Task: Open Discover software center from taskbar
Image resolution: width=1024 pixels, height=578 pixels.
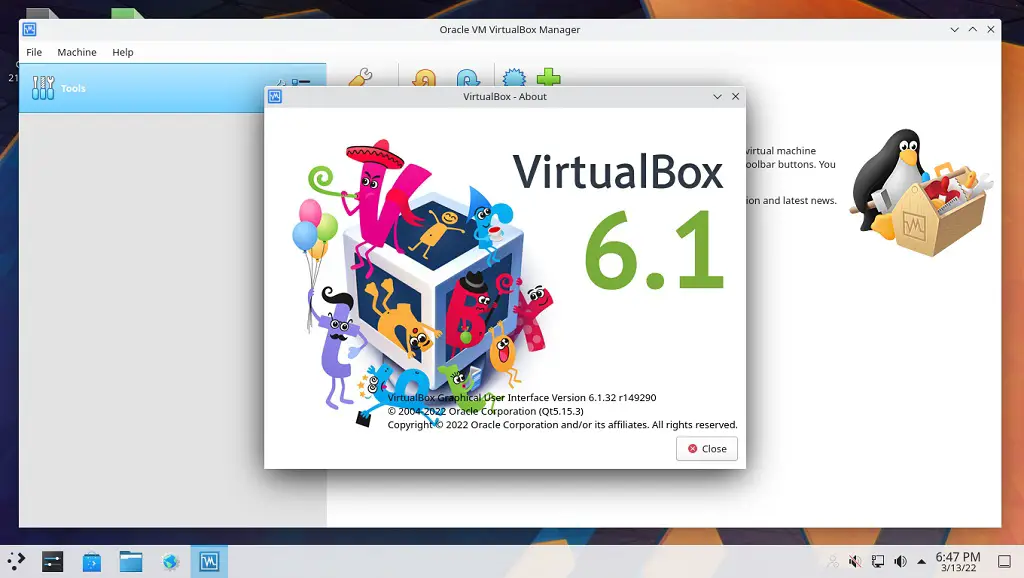Action: pyautogui.click(x=91, y=562)
